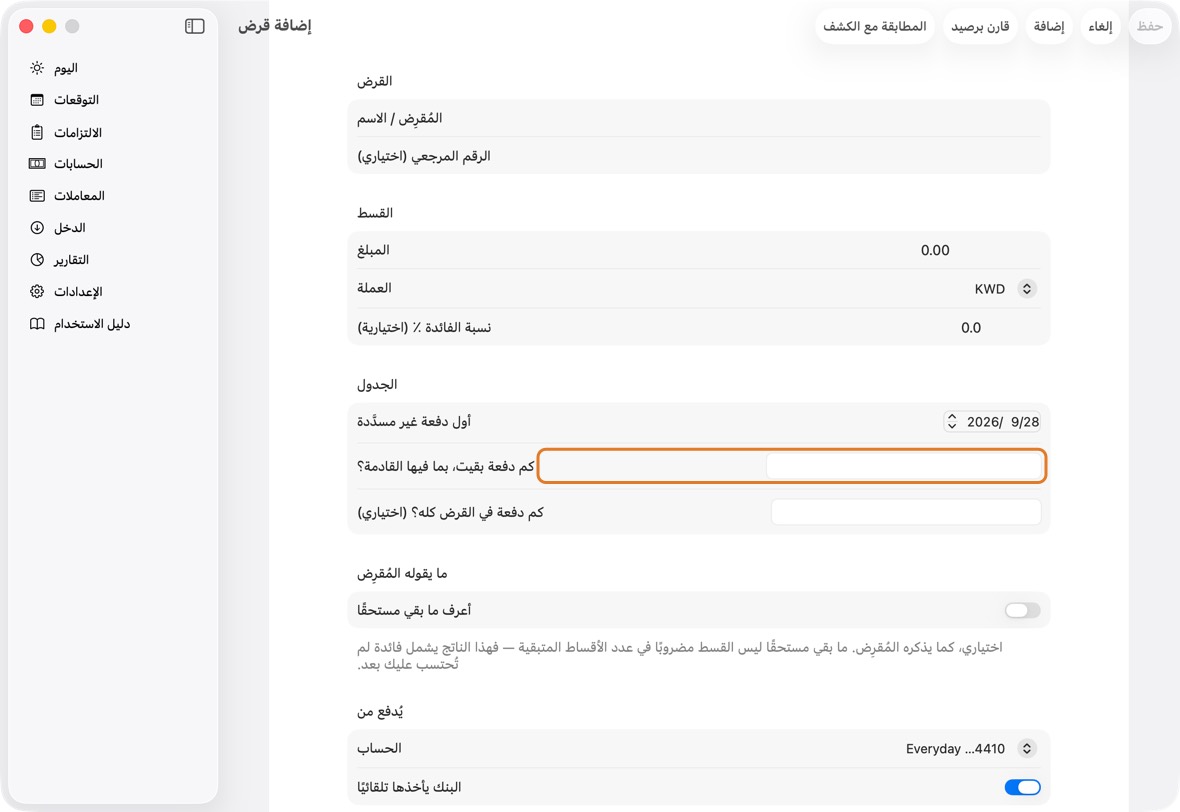Viewport: 1180px width, 812px height.
Task: Click the حفظ button
Action: [1150, 26]
